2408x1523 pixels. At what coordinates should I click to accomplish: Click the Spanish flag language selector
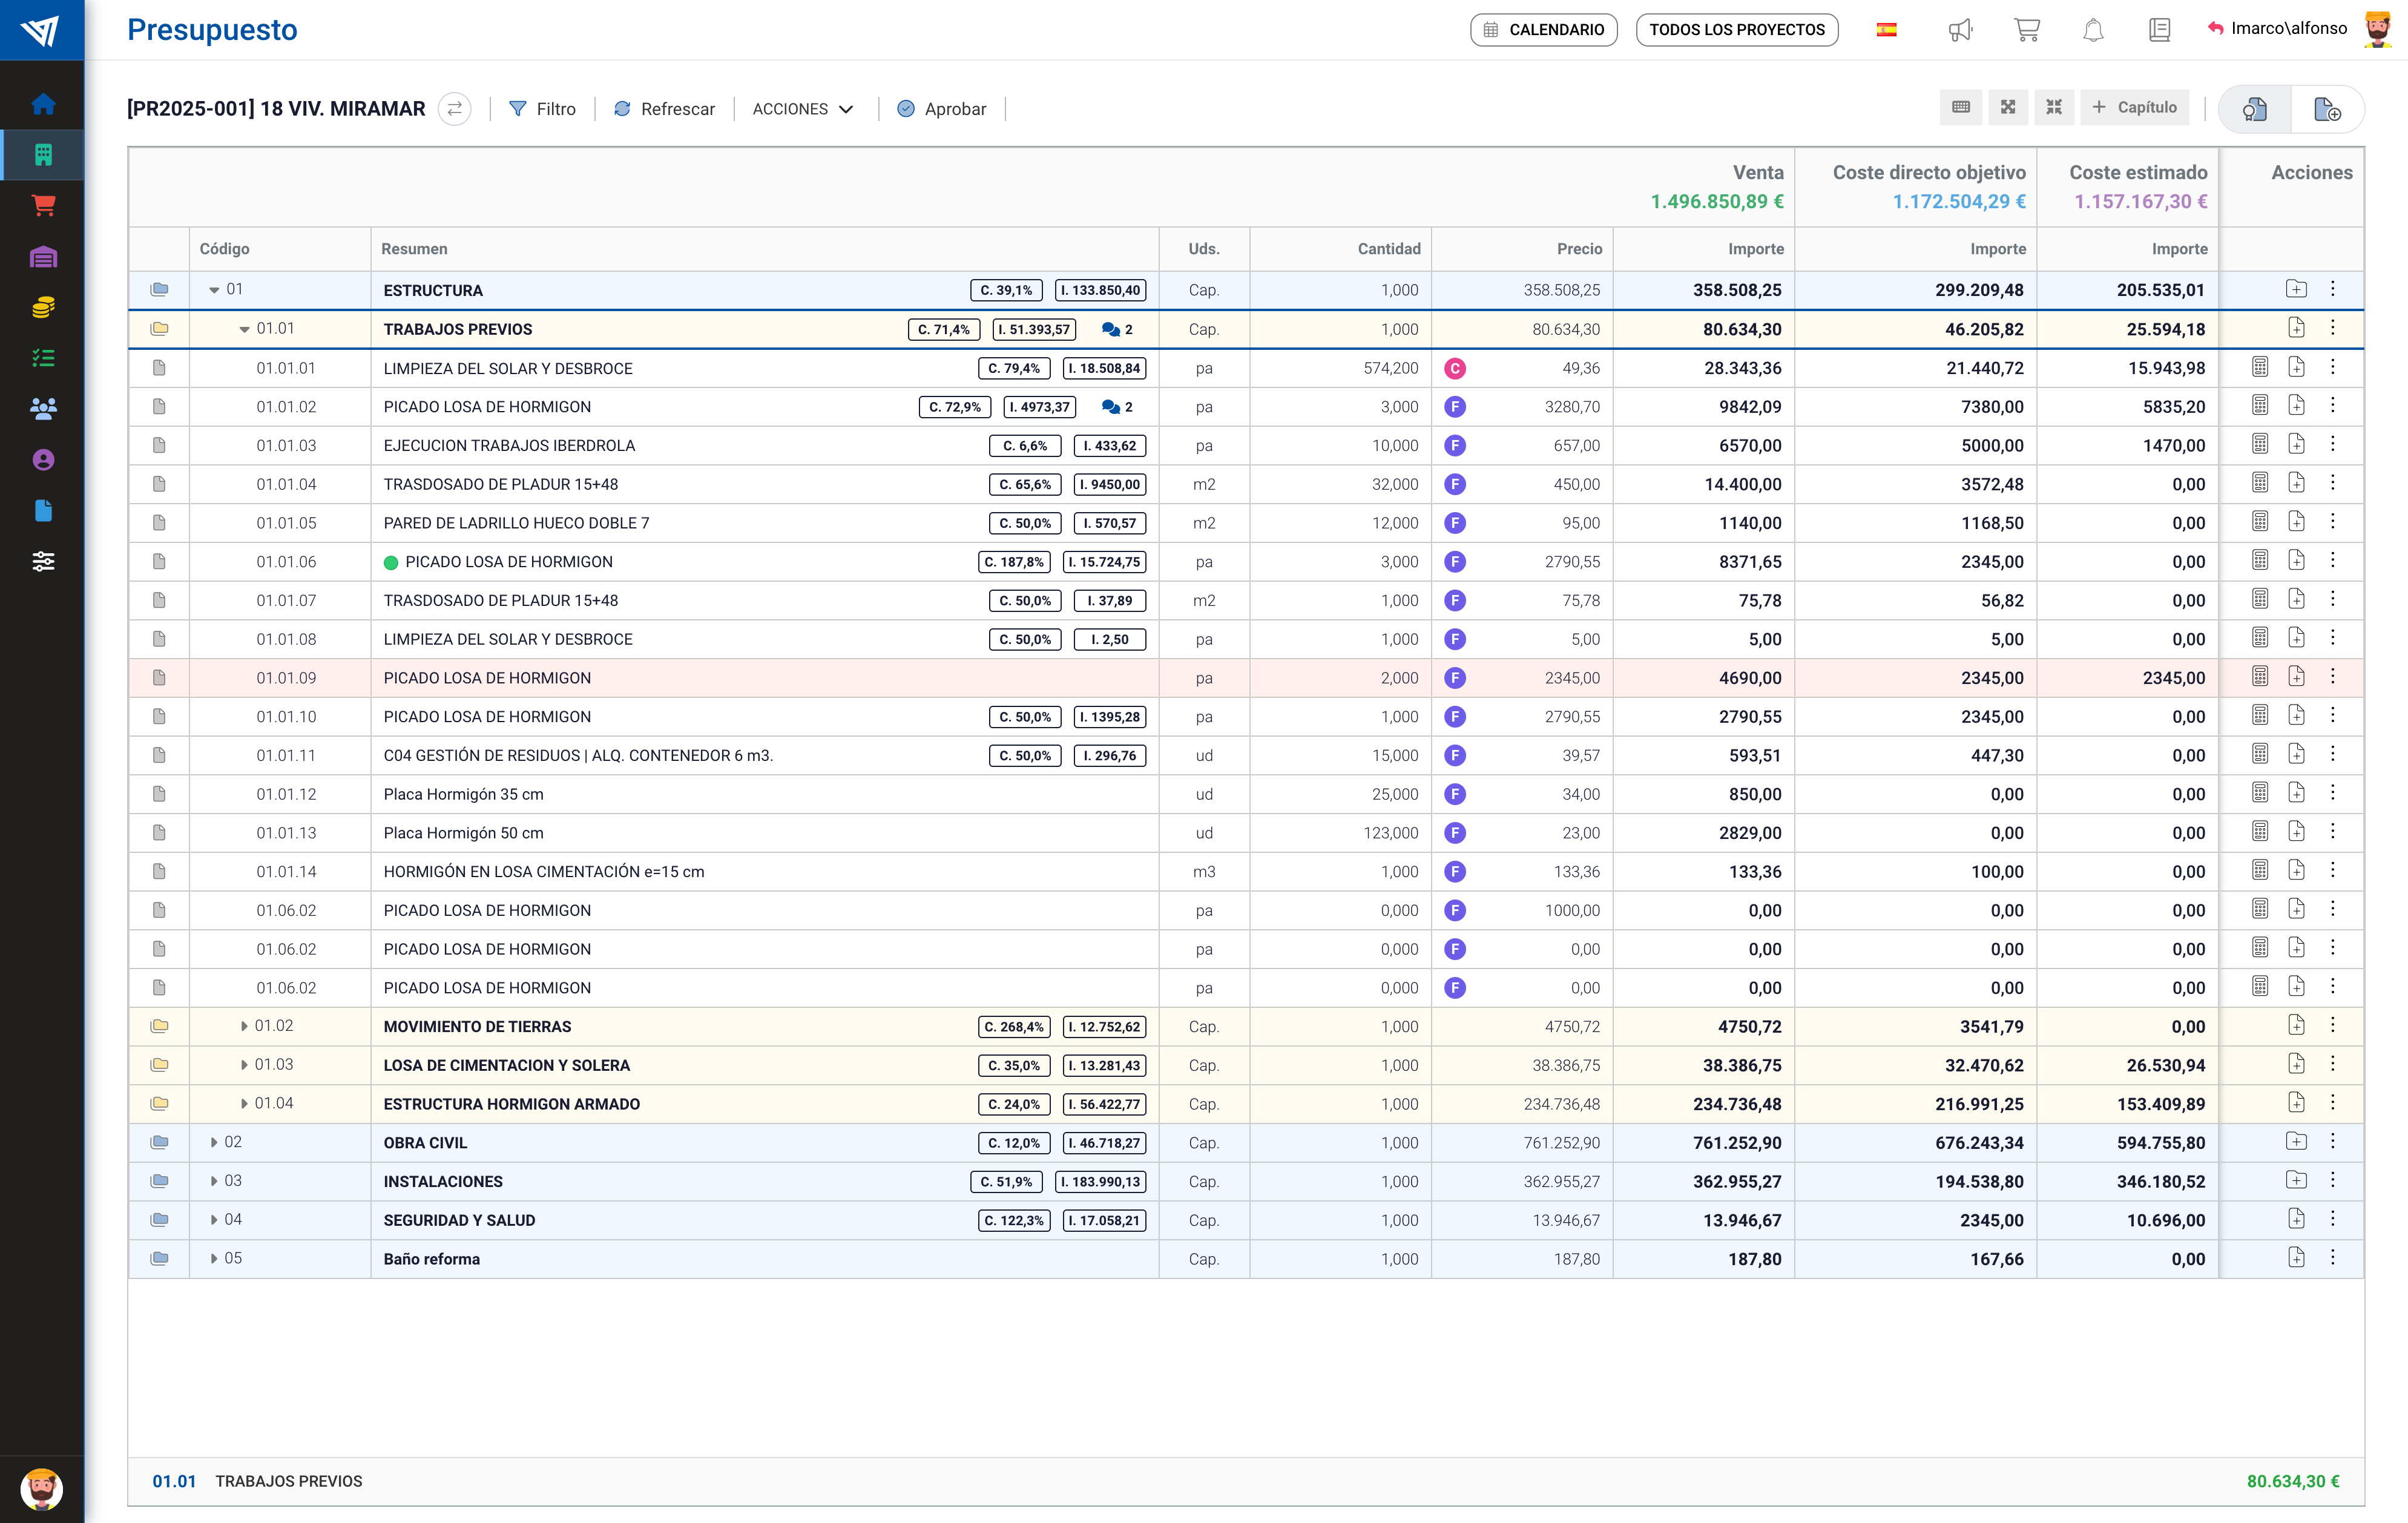[x=1886, y=30]
